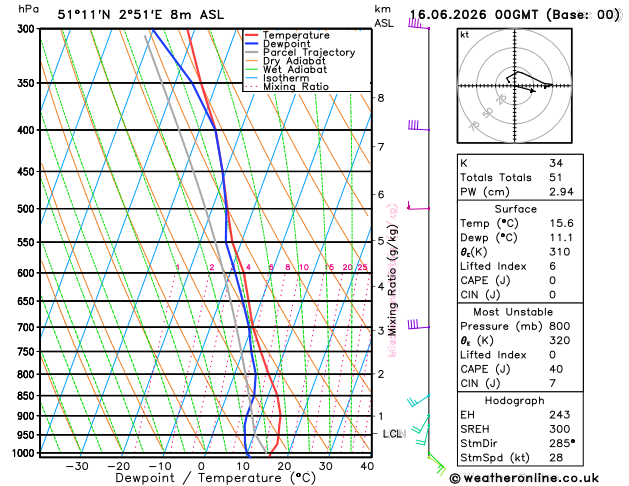Click the 8 km altitude label

tap(381, 98)
